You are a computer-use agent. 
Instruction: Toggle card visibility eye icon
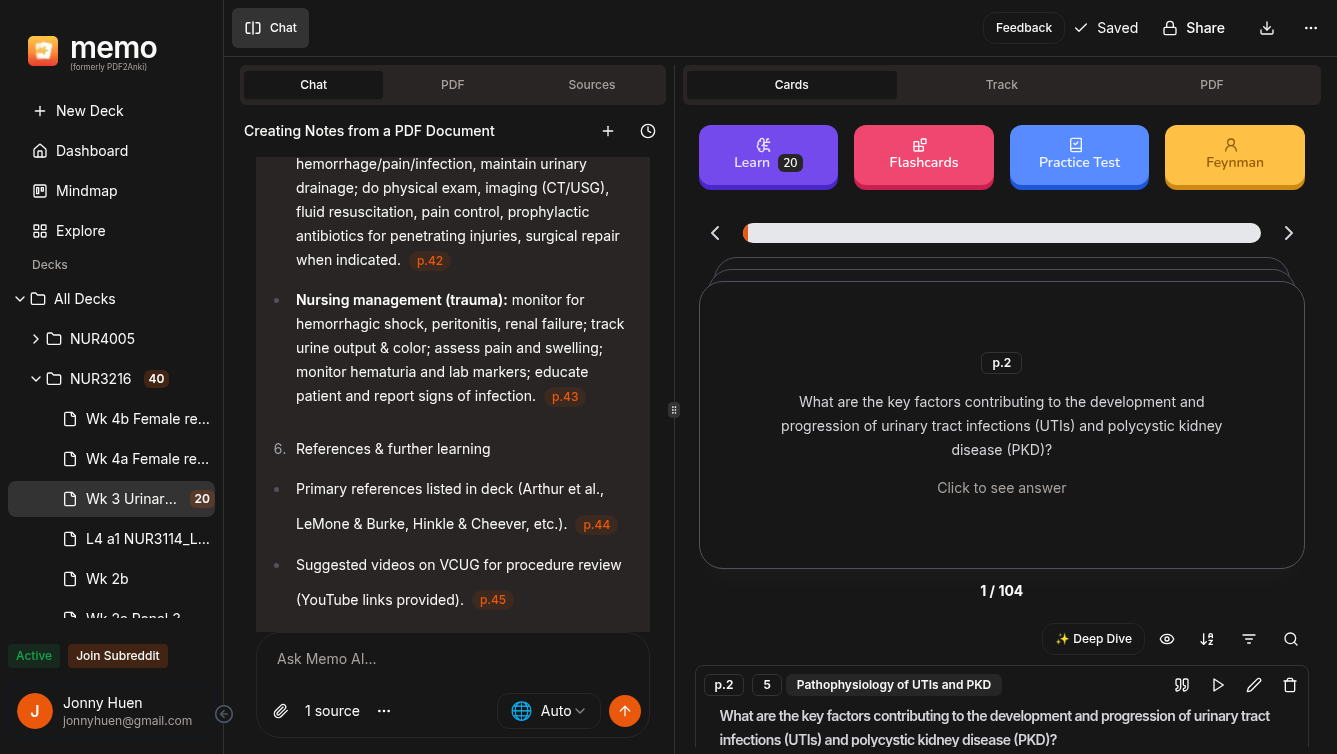(x=1167, y=639)
